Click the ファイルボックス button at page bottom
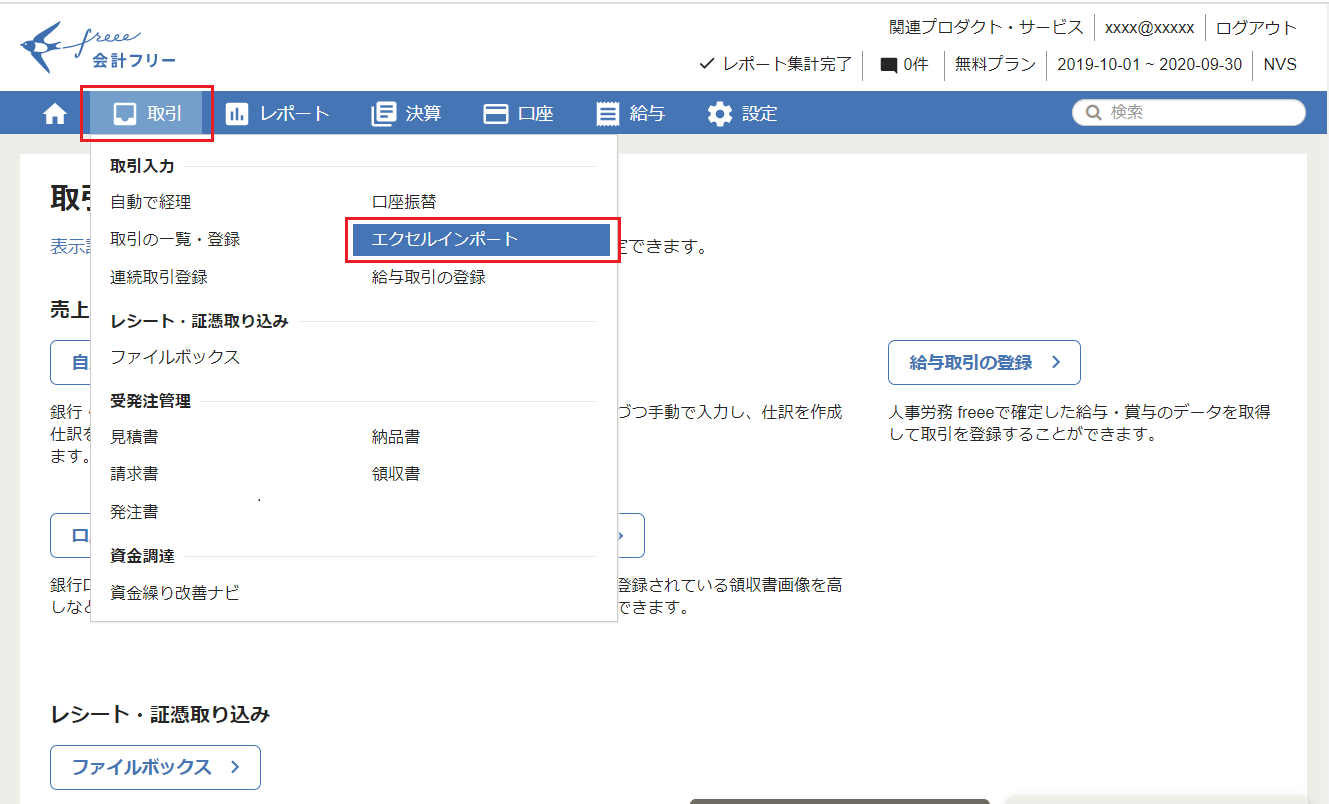Viewport: 1329px width, 804px height. tap(155, 767)
